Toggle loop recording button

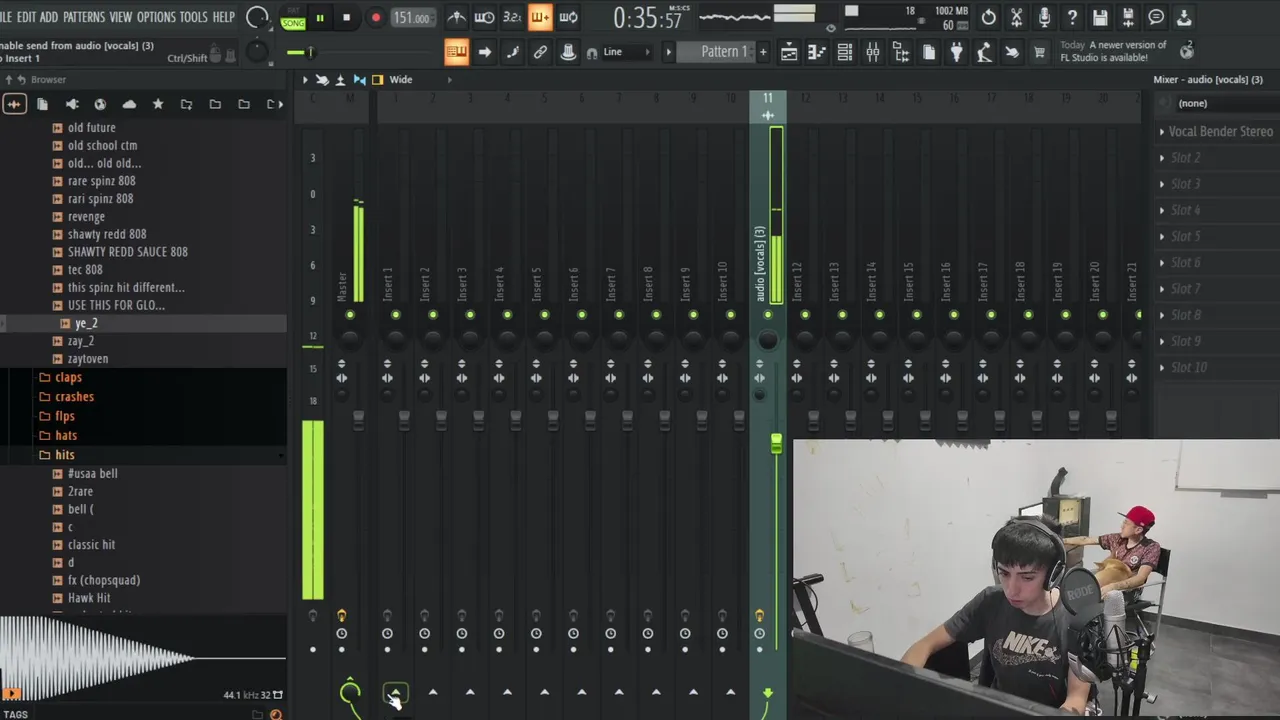[568, 17]
